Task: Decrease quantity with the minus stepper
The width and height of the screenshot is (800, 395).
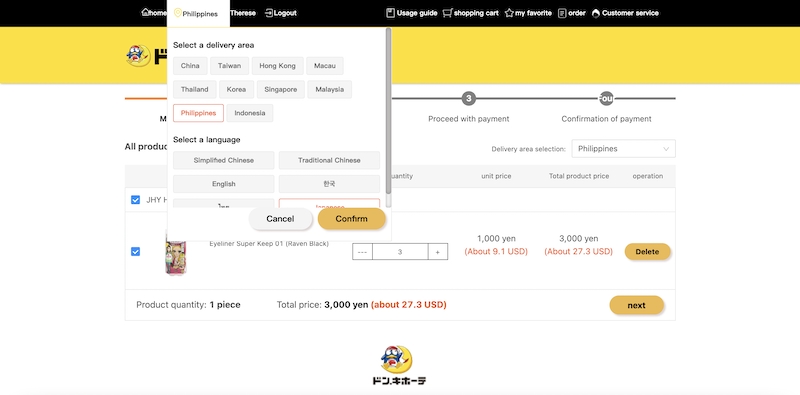Action: 362,252
